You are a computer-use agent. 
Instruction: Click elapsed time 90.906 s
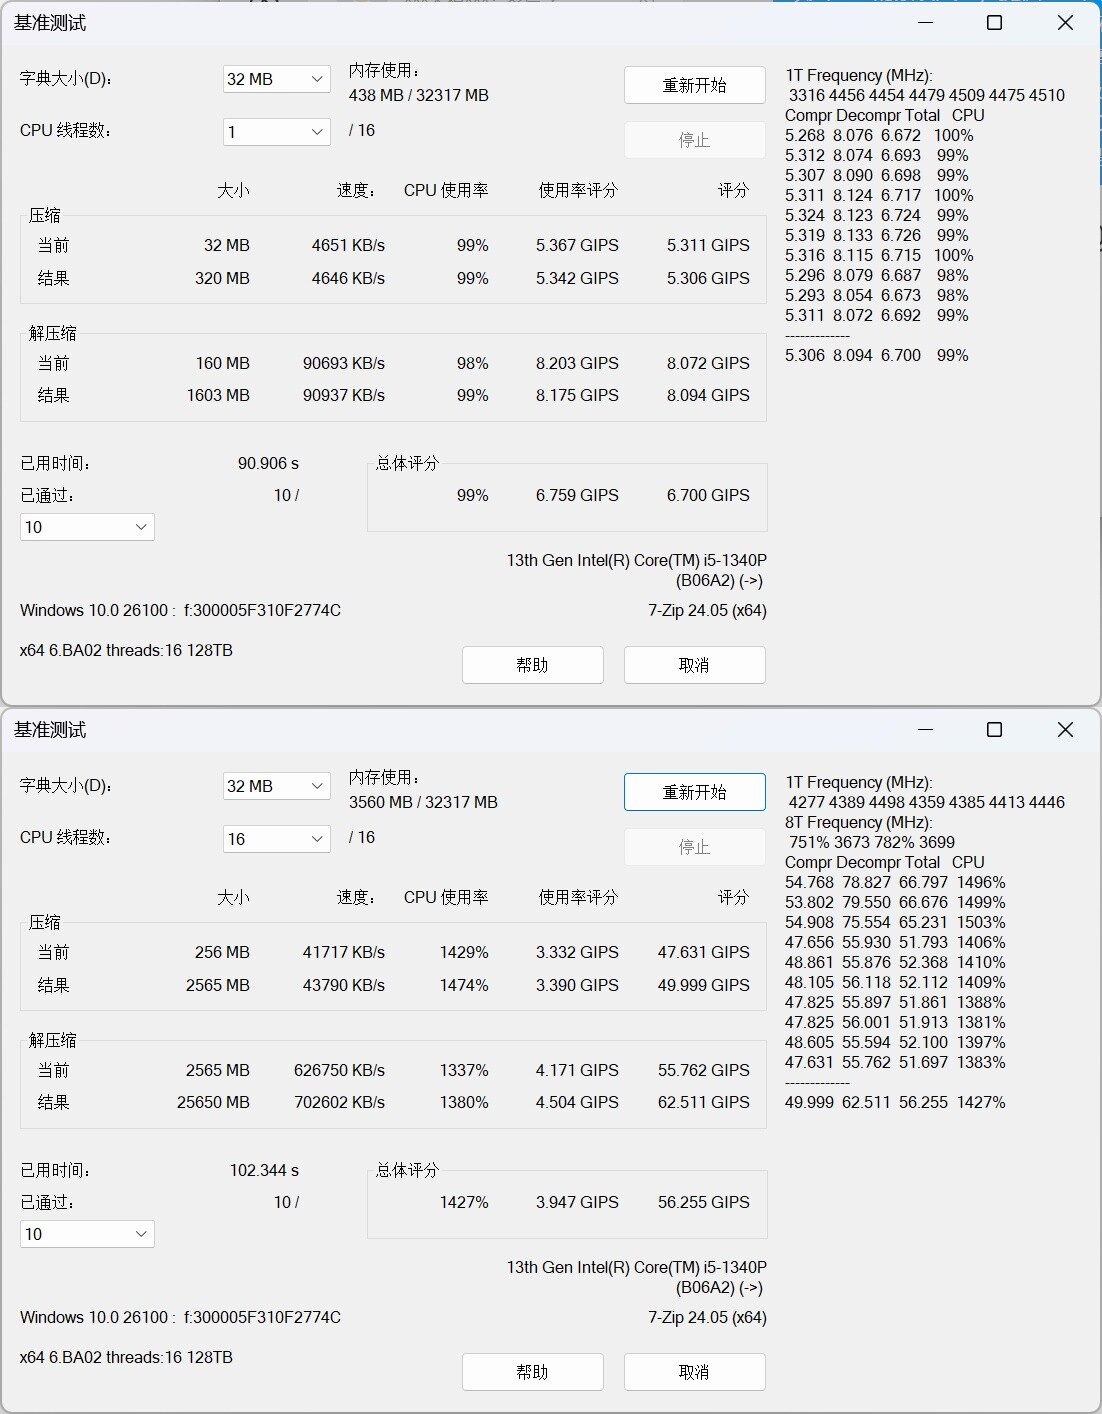[268, 463]
